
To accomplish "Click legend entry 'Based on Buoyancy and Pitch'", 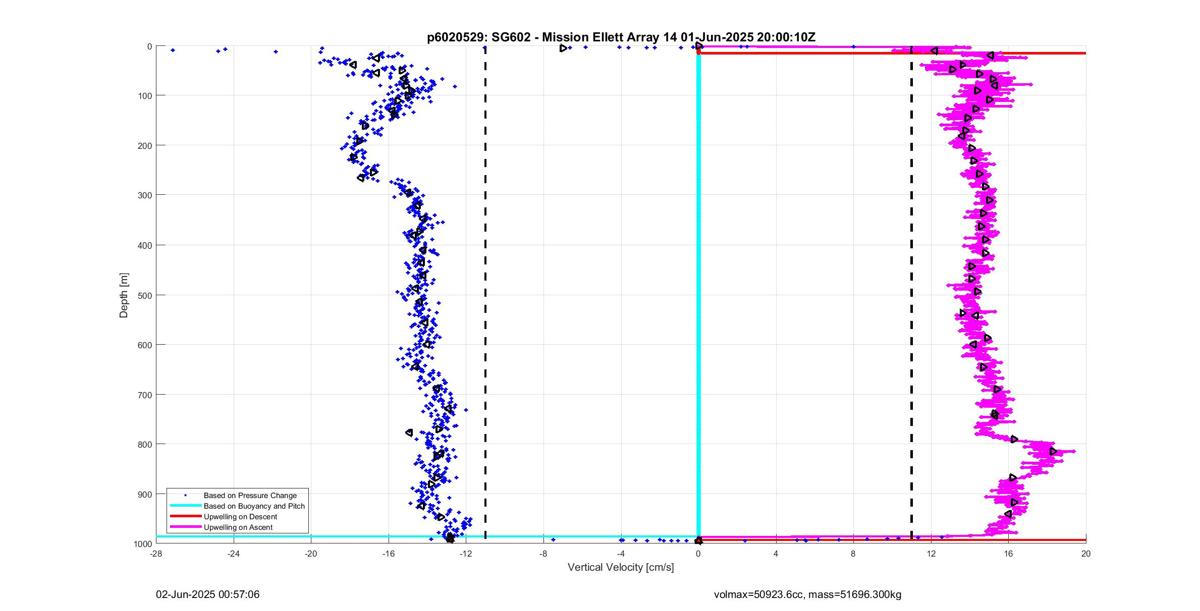I will [254, 506].
